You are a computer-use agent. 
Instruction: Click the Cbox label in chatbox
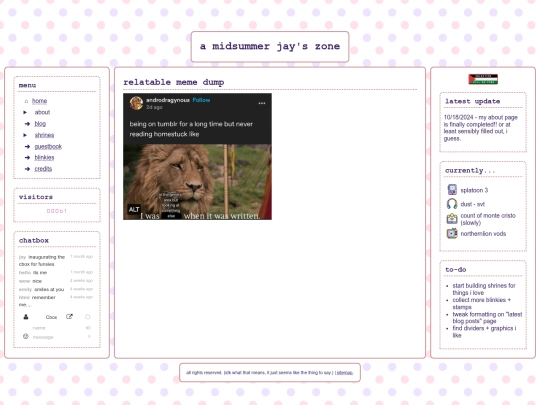[51, 317]
